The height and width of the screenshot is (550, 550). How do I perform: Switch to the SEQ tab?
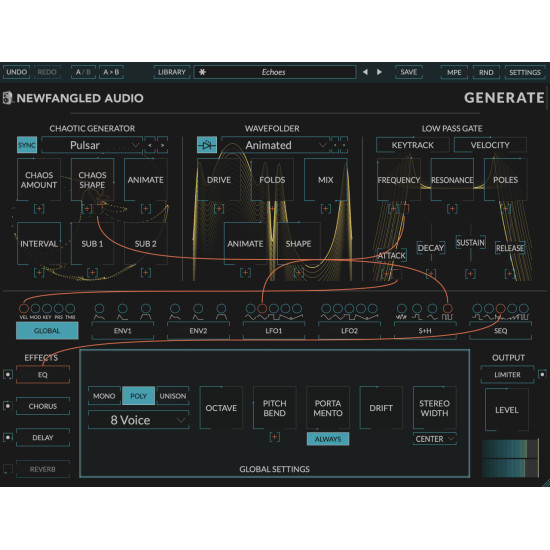[501, 331]
